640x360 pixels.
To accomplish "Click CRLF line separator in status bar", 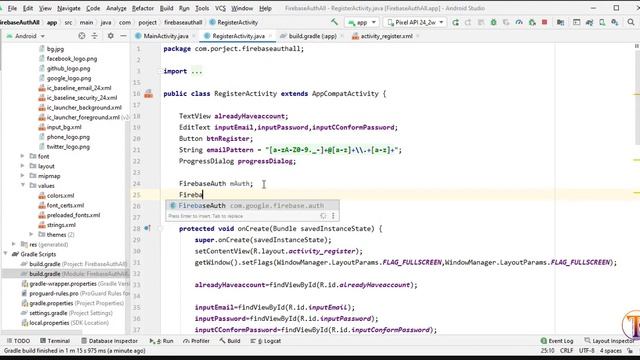I will [x=567, y=351].
